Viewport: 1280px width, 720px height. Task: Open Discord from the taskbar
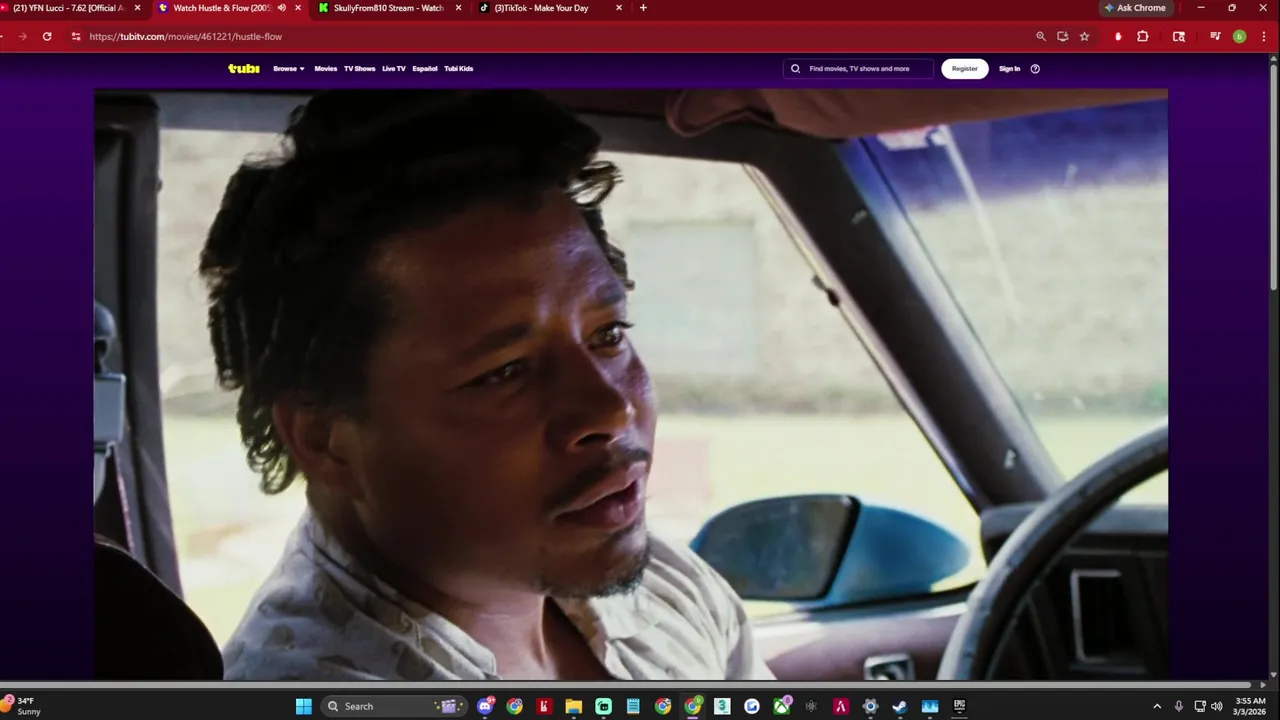pyautogui.click(x=485, y=706)
